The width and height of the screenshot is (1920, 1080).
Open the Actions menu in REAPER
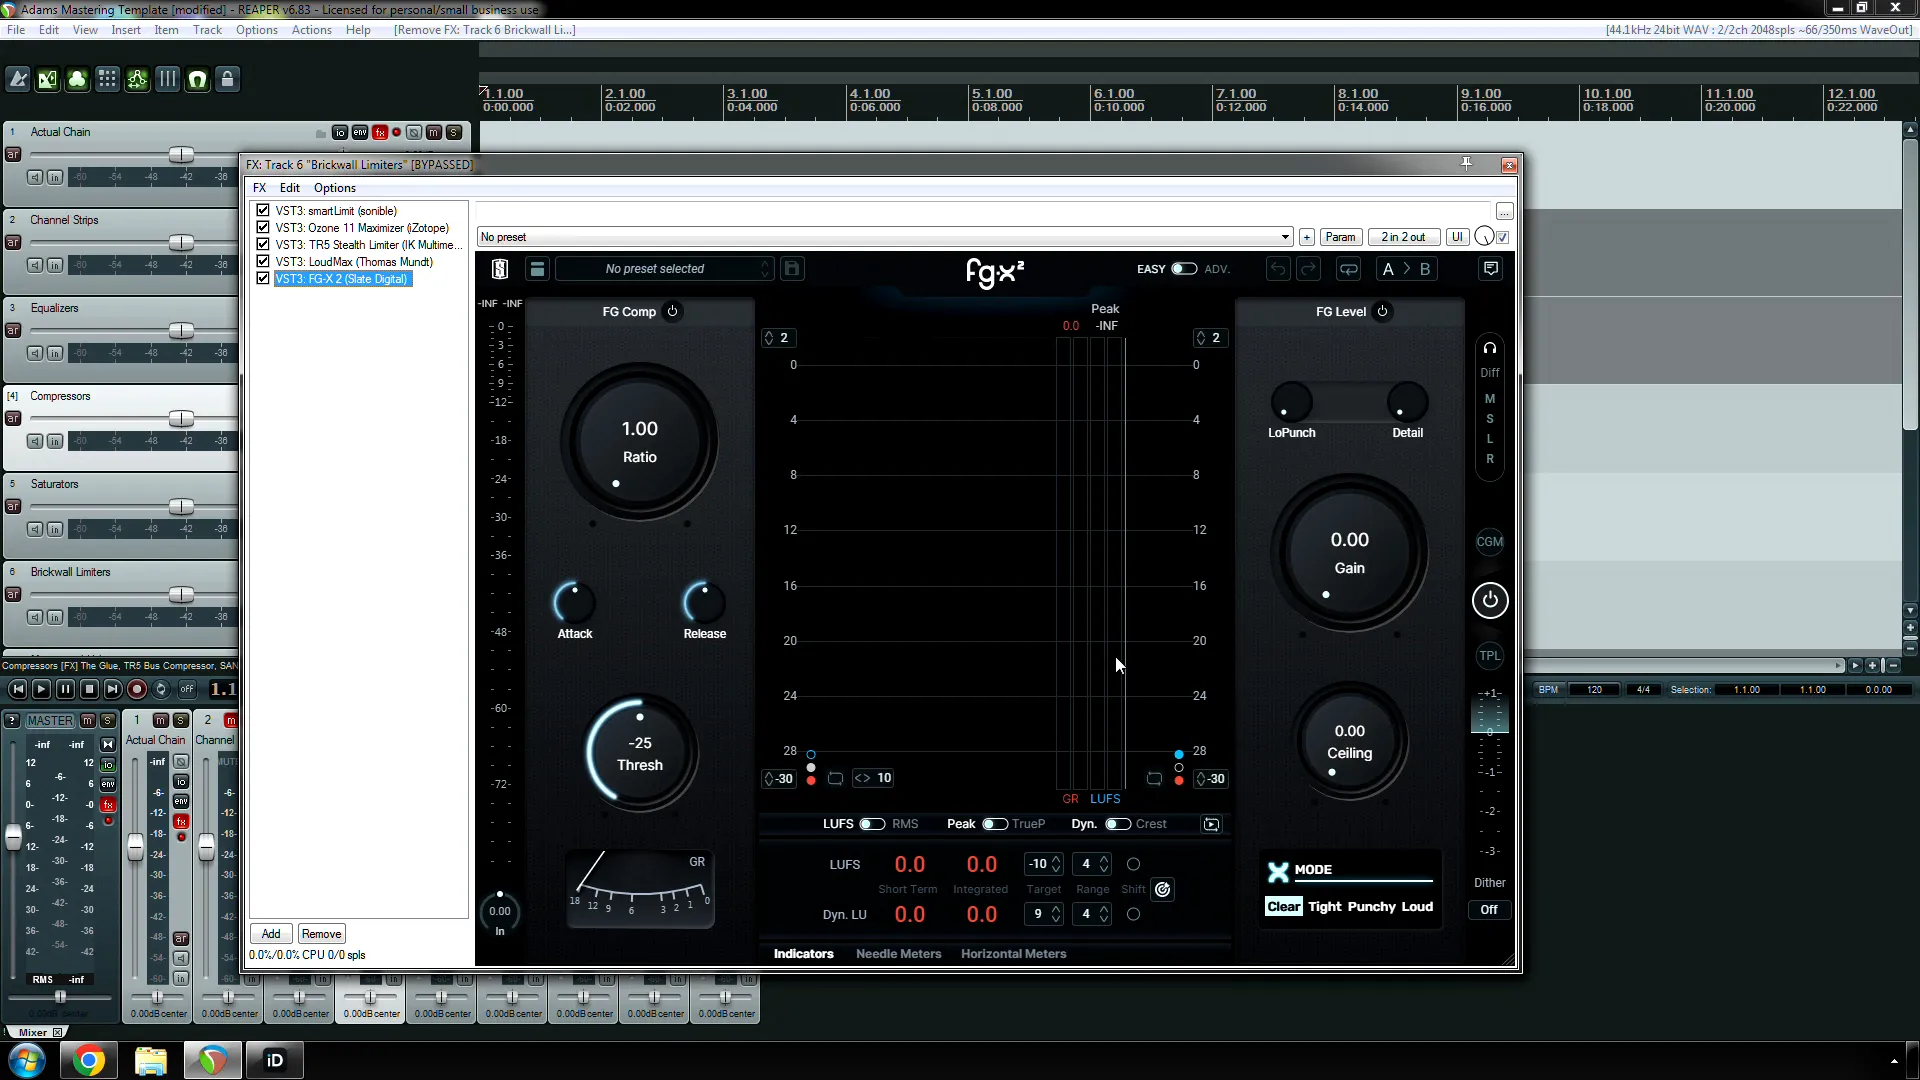coord(311,30)
